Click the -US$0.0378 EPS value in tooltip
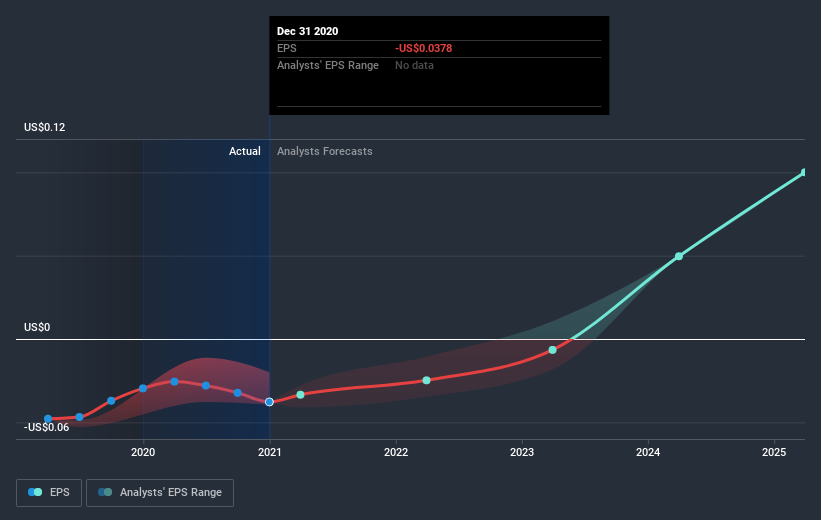This screenshot has height=520, width=821. [424, 48]
